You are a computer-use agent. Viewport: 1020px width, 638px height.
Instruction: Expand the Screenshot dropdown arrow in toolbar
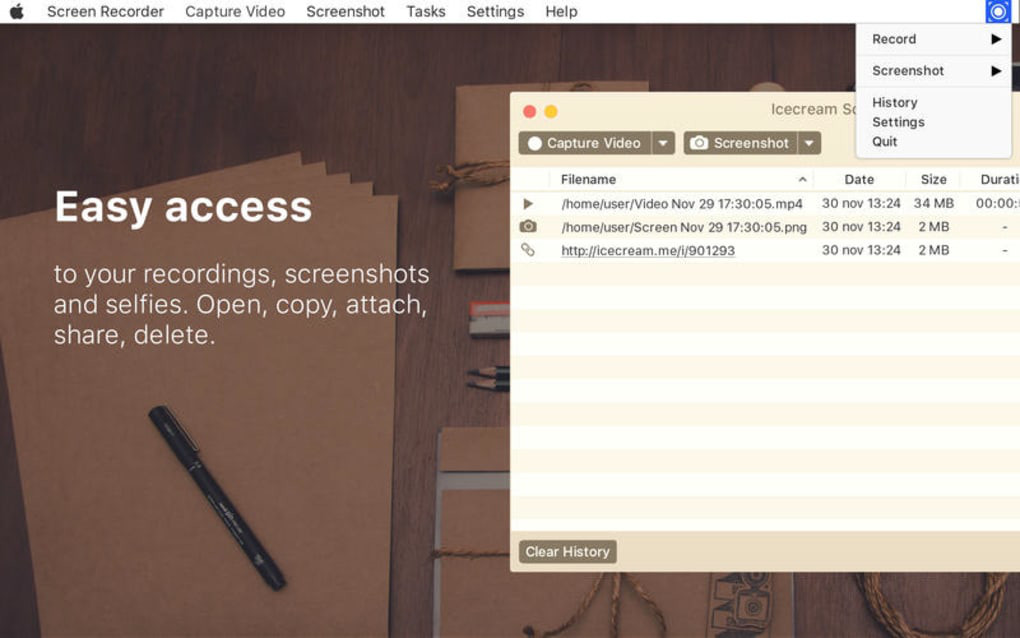tap(809, 143)
